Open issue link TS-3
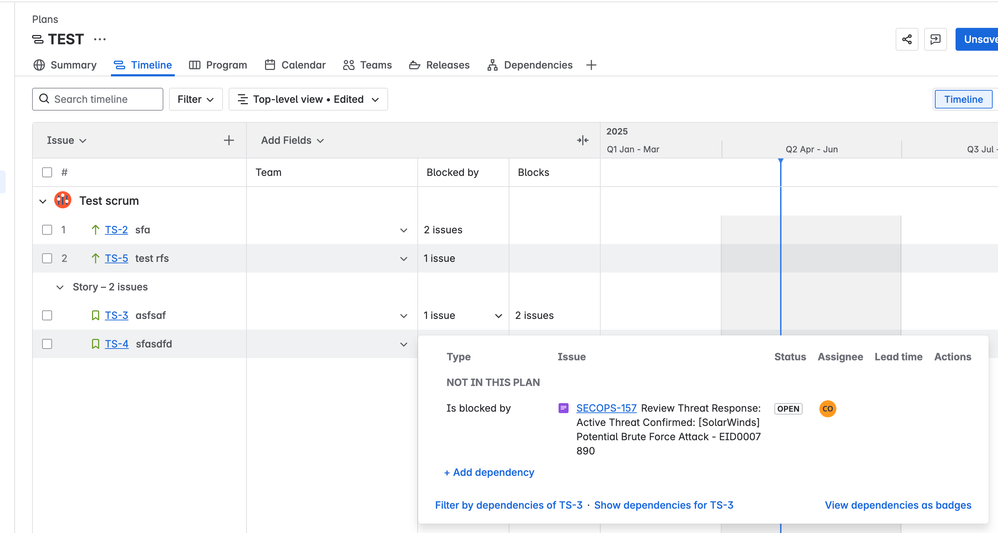The image size is (998, 533). click(x=116, y=315)
